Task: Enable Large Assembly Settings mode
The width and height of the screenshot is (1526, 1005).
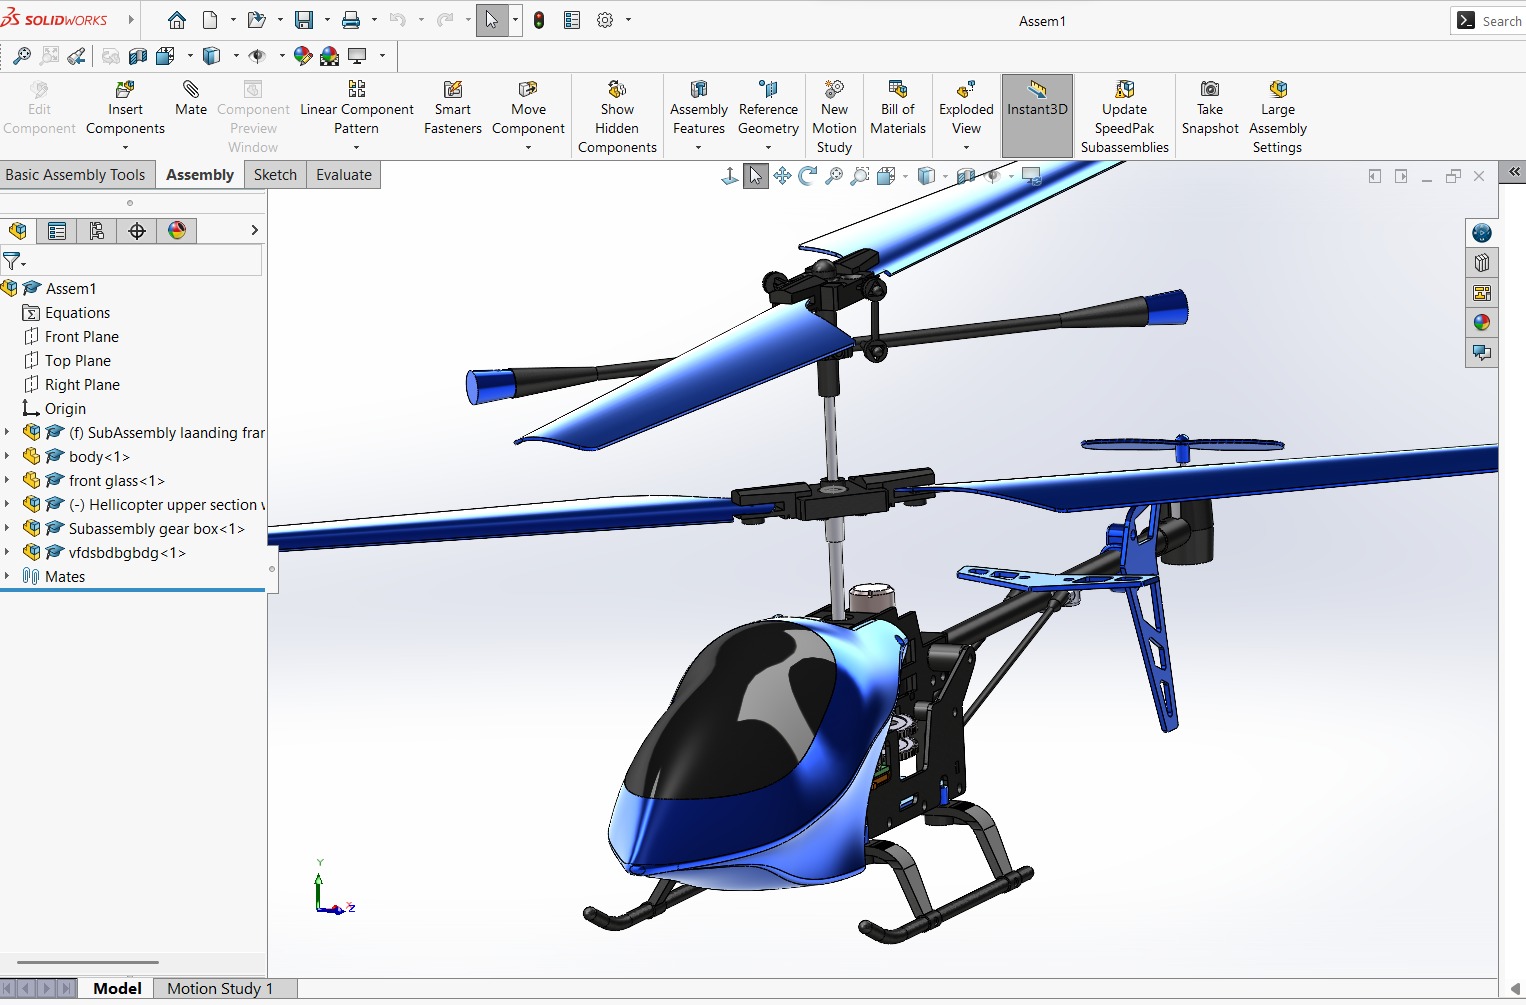Action: (1277, 117)
